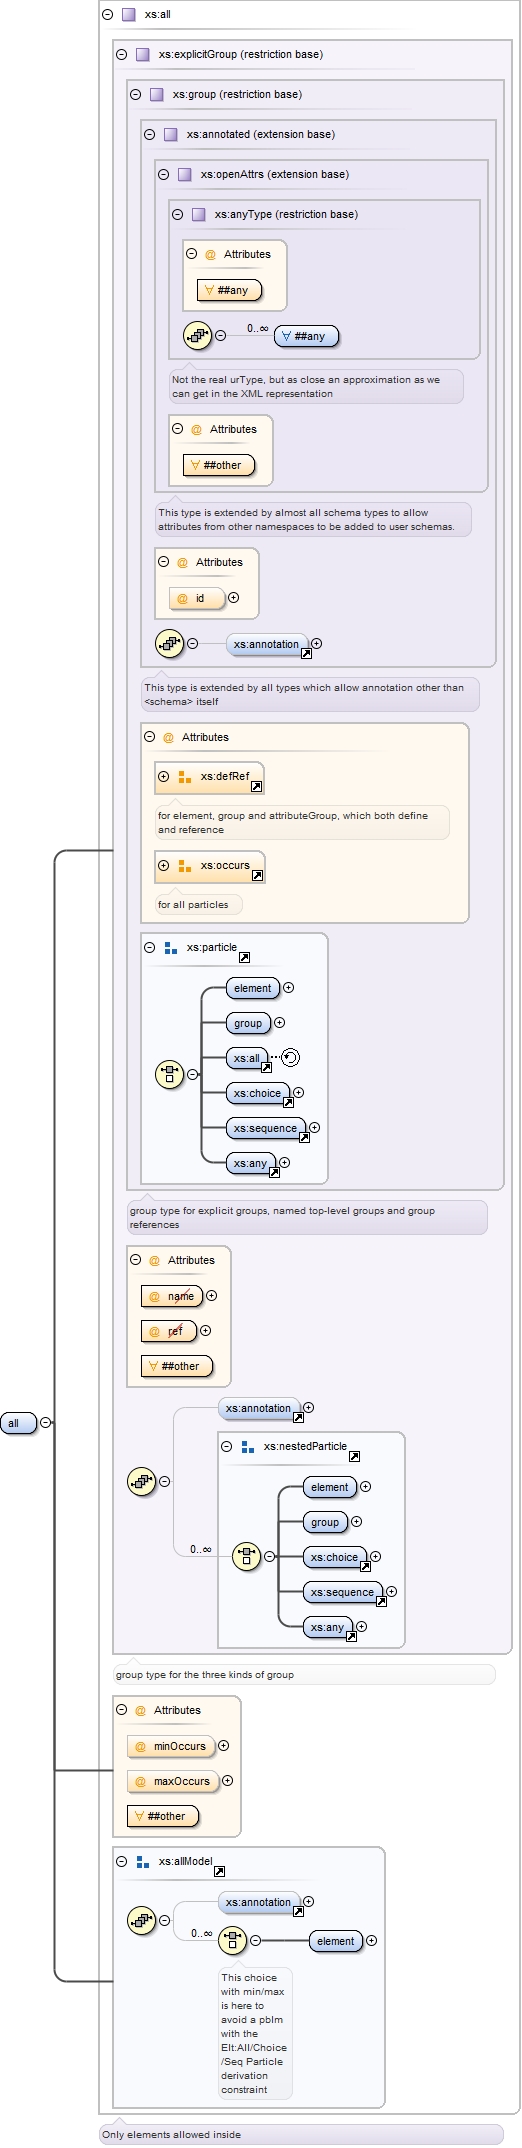Select the ##any wildcard element
The height and width of the screenshot is (2148, 522).
point(307,336)
